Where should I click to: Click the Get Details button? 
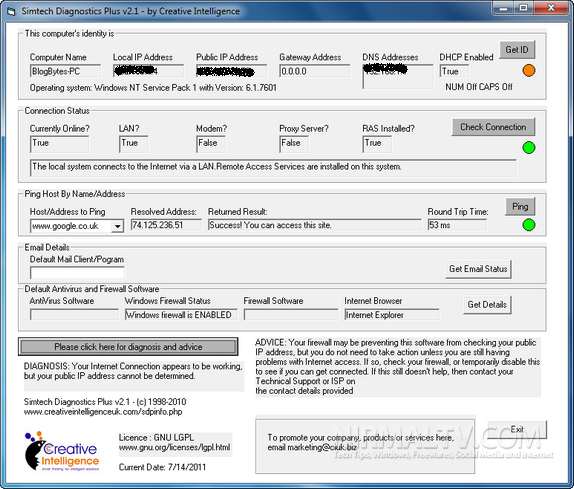487,305
